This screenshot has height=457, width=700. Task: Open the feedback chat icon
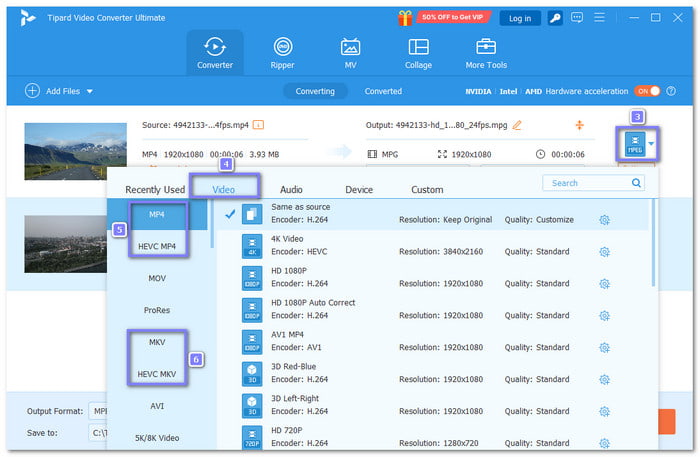pyautogui.click(x=577, y=18)
